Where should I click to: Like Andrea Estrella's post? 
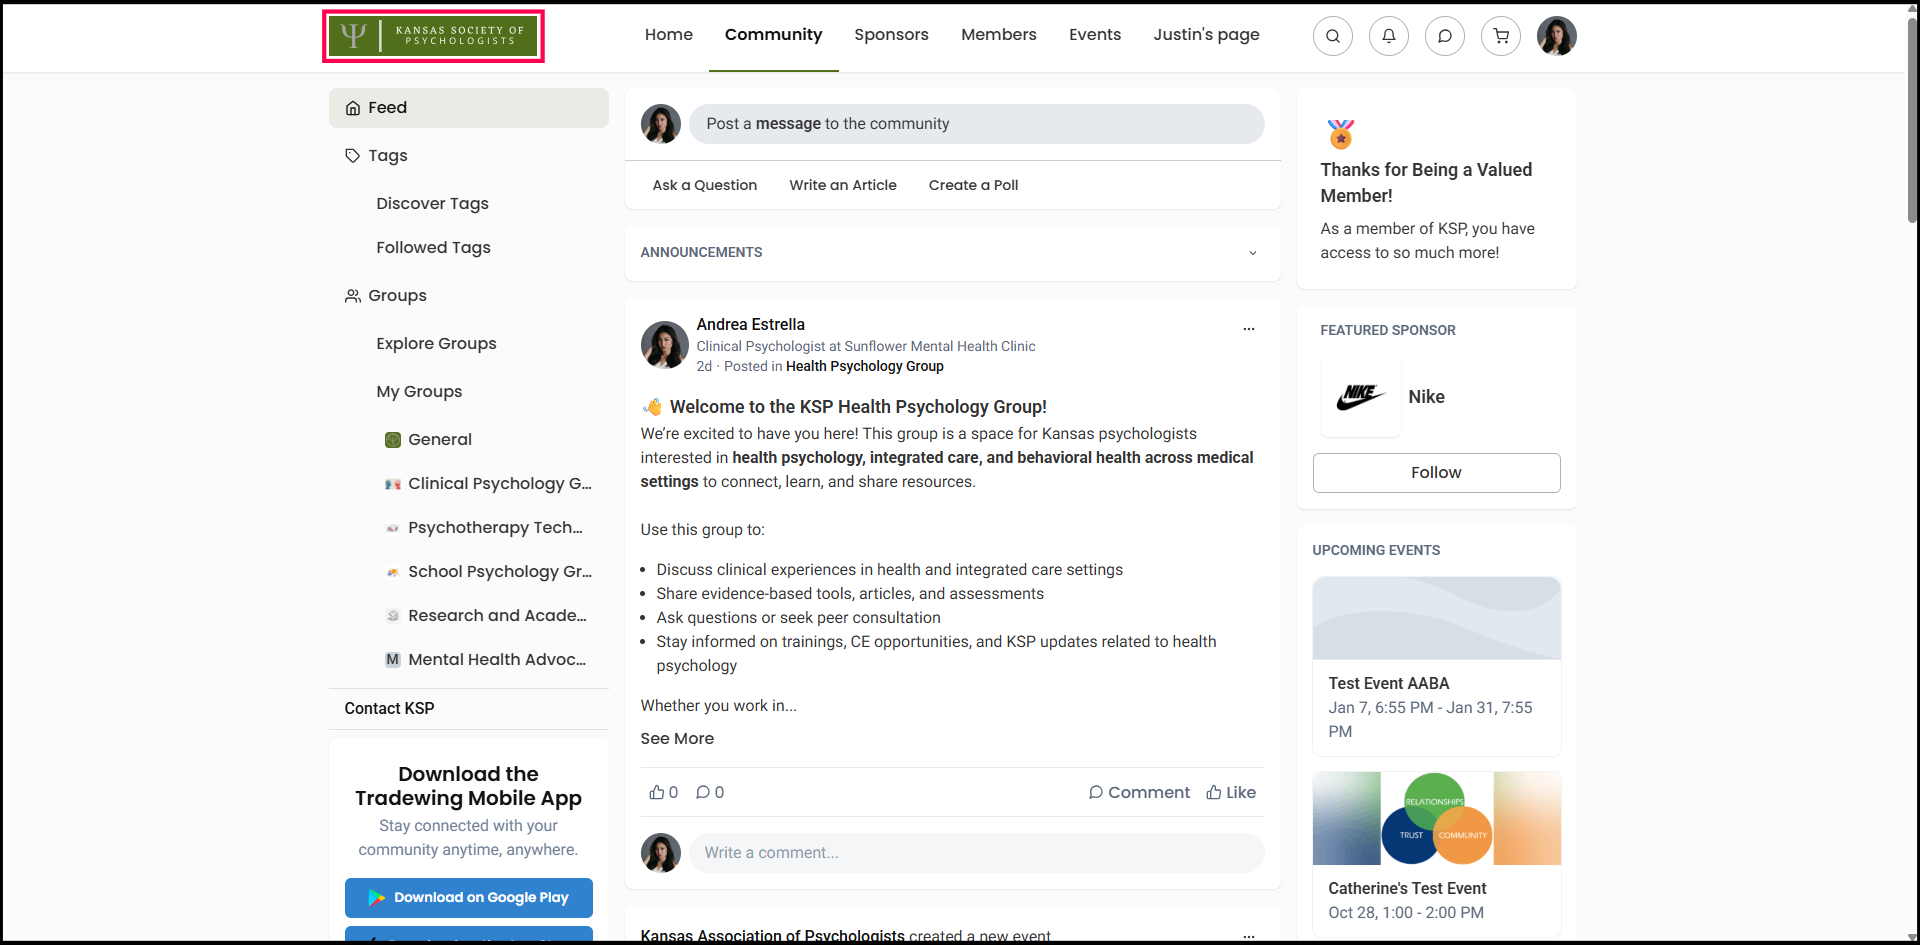tap(1231, 792)
